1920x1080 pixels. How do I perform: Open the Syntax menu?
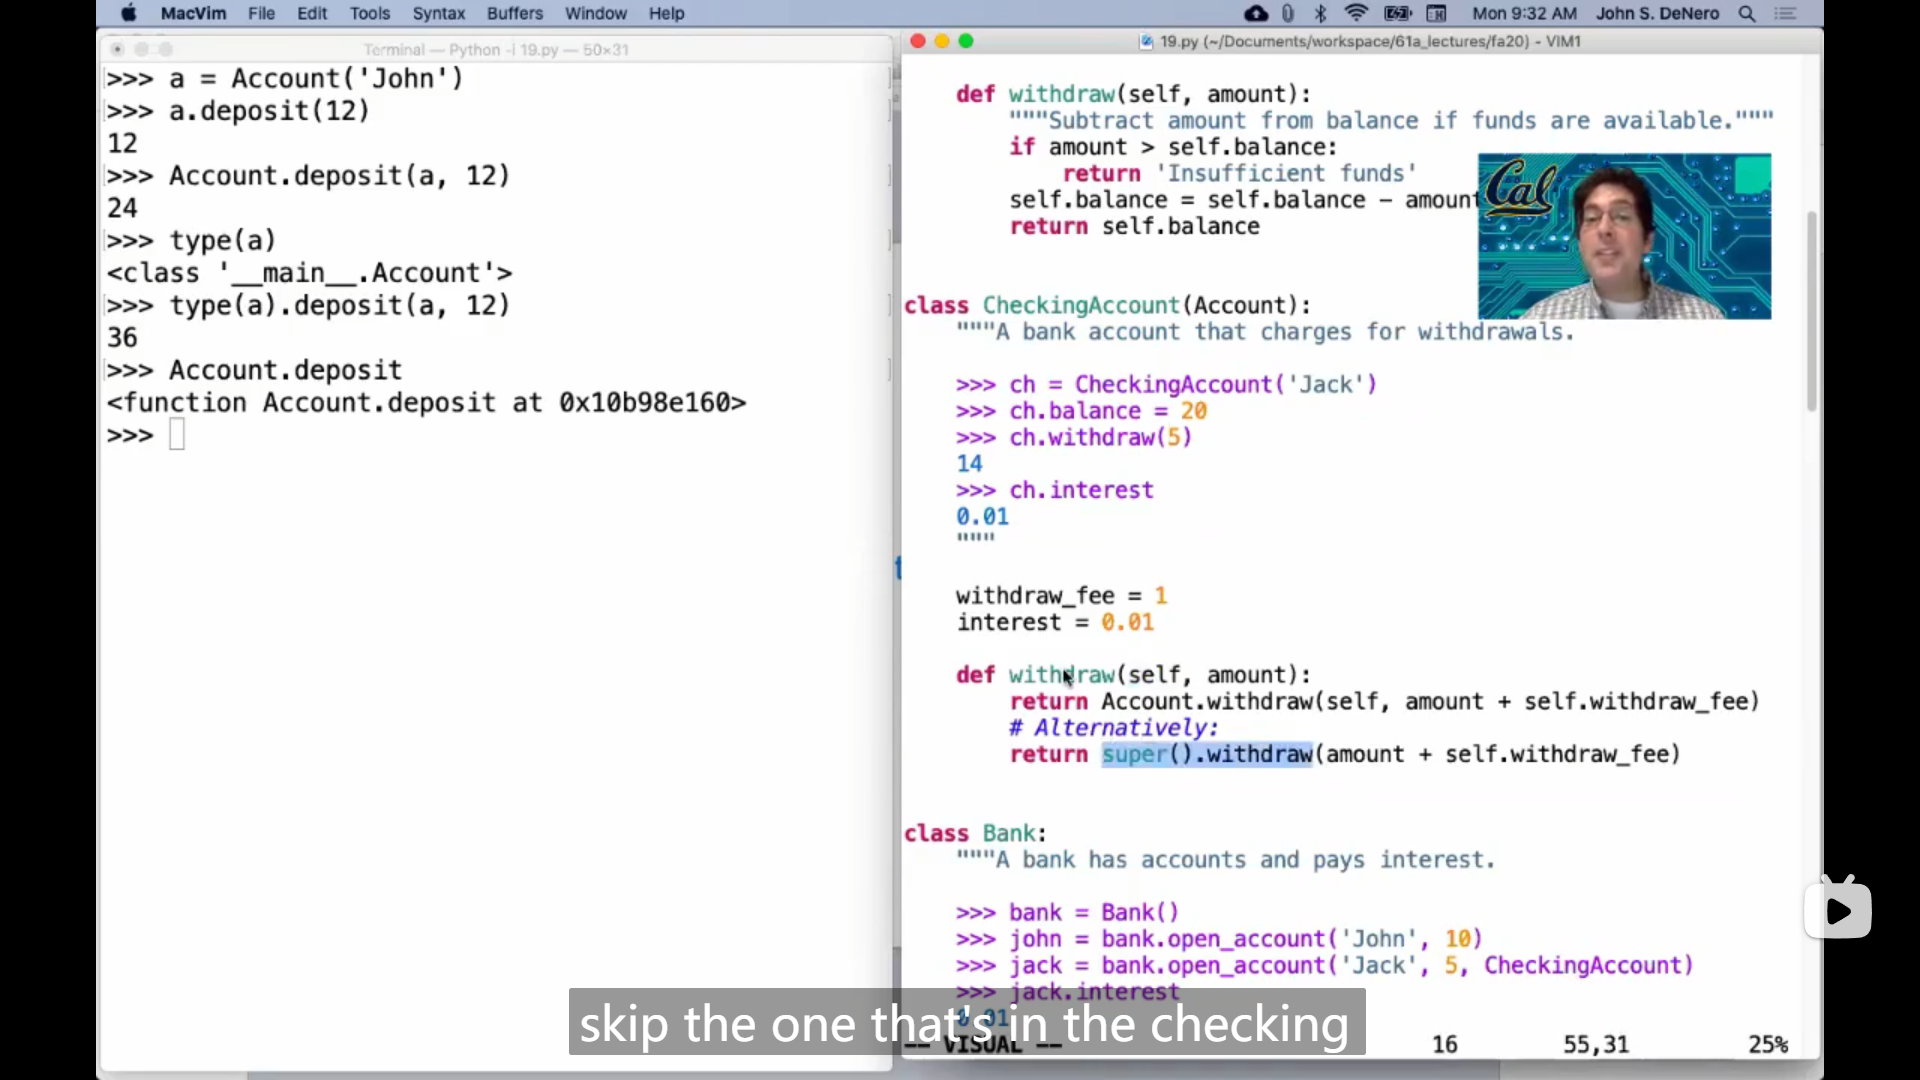[x=438, y=13]
